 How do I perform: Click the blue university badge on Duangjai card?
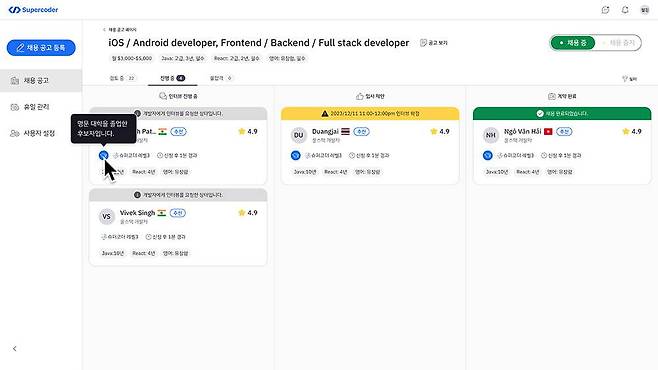[295, 155]
